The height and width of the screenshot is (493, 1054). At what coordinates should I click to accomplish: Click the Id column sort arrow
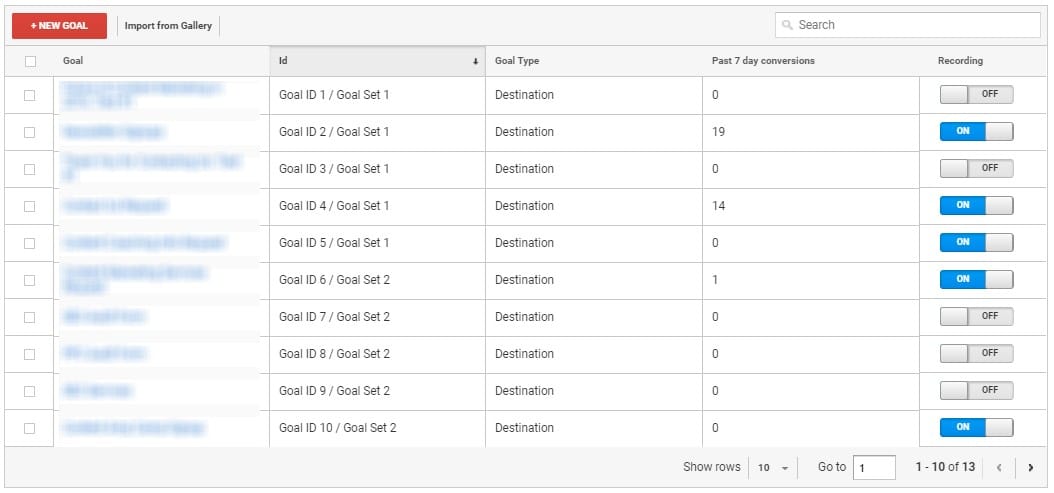click(475, 61)
